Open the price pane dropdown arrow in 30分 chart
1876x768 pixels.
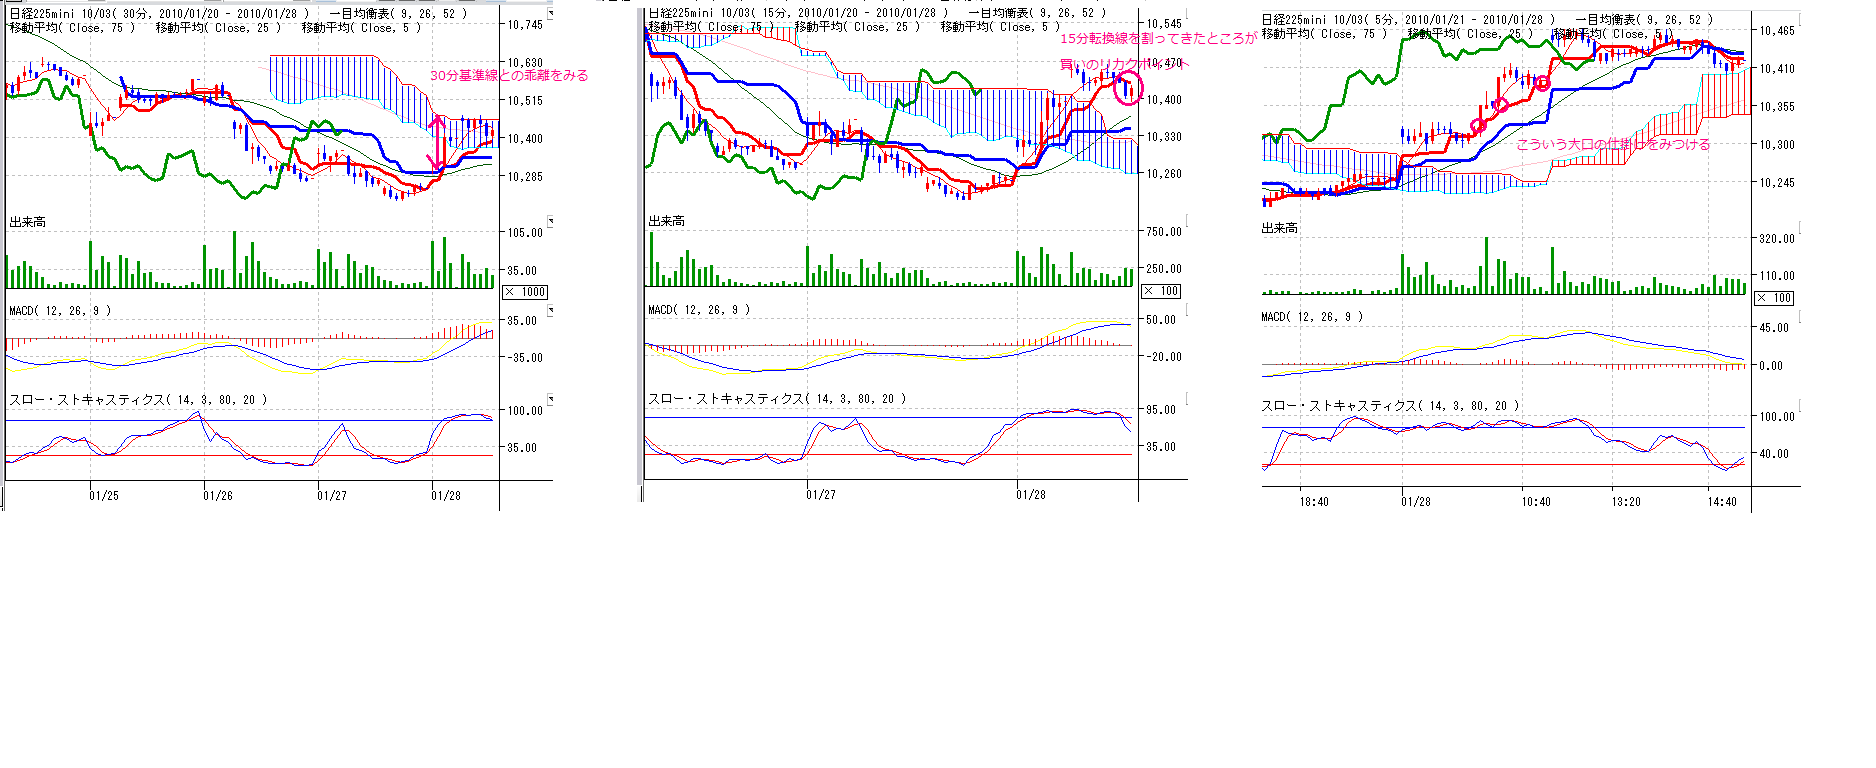(x=550, y=12)
